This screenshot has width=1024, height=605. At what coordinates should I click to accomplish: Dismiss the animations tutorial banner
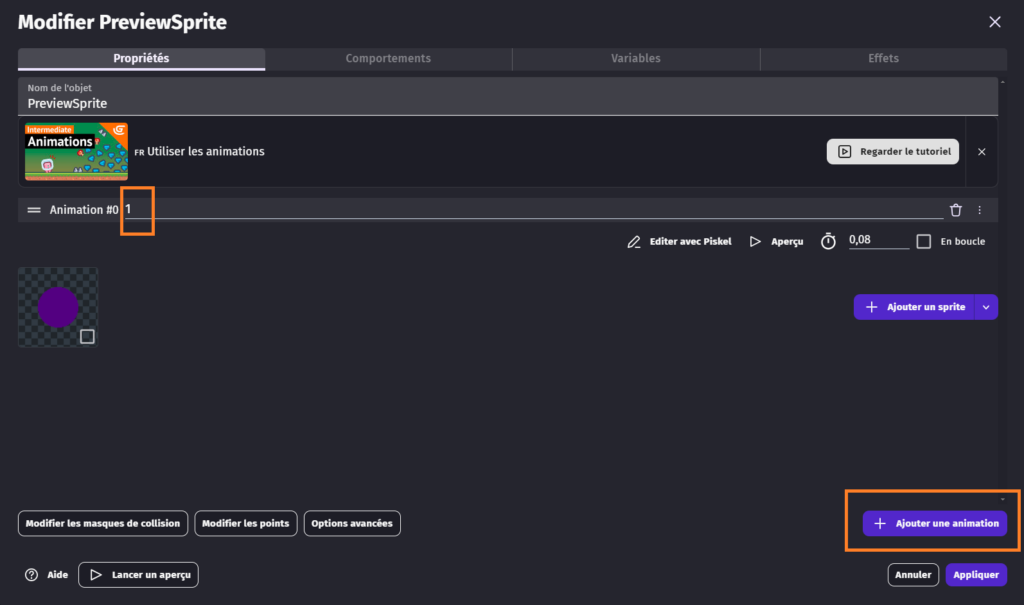click(x=981, y=152)
